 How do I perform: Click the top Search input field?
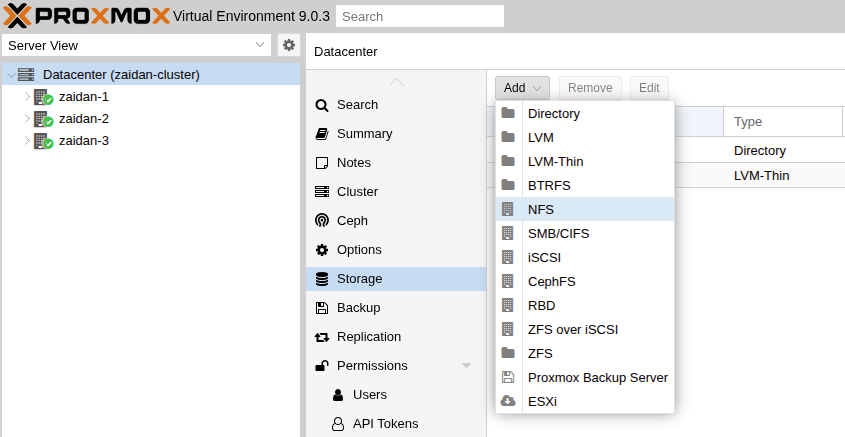[x=419, y=16]
